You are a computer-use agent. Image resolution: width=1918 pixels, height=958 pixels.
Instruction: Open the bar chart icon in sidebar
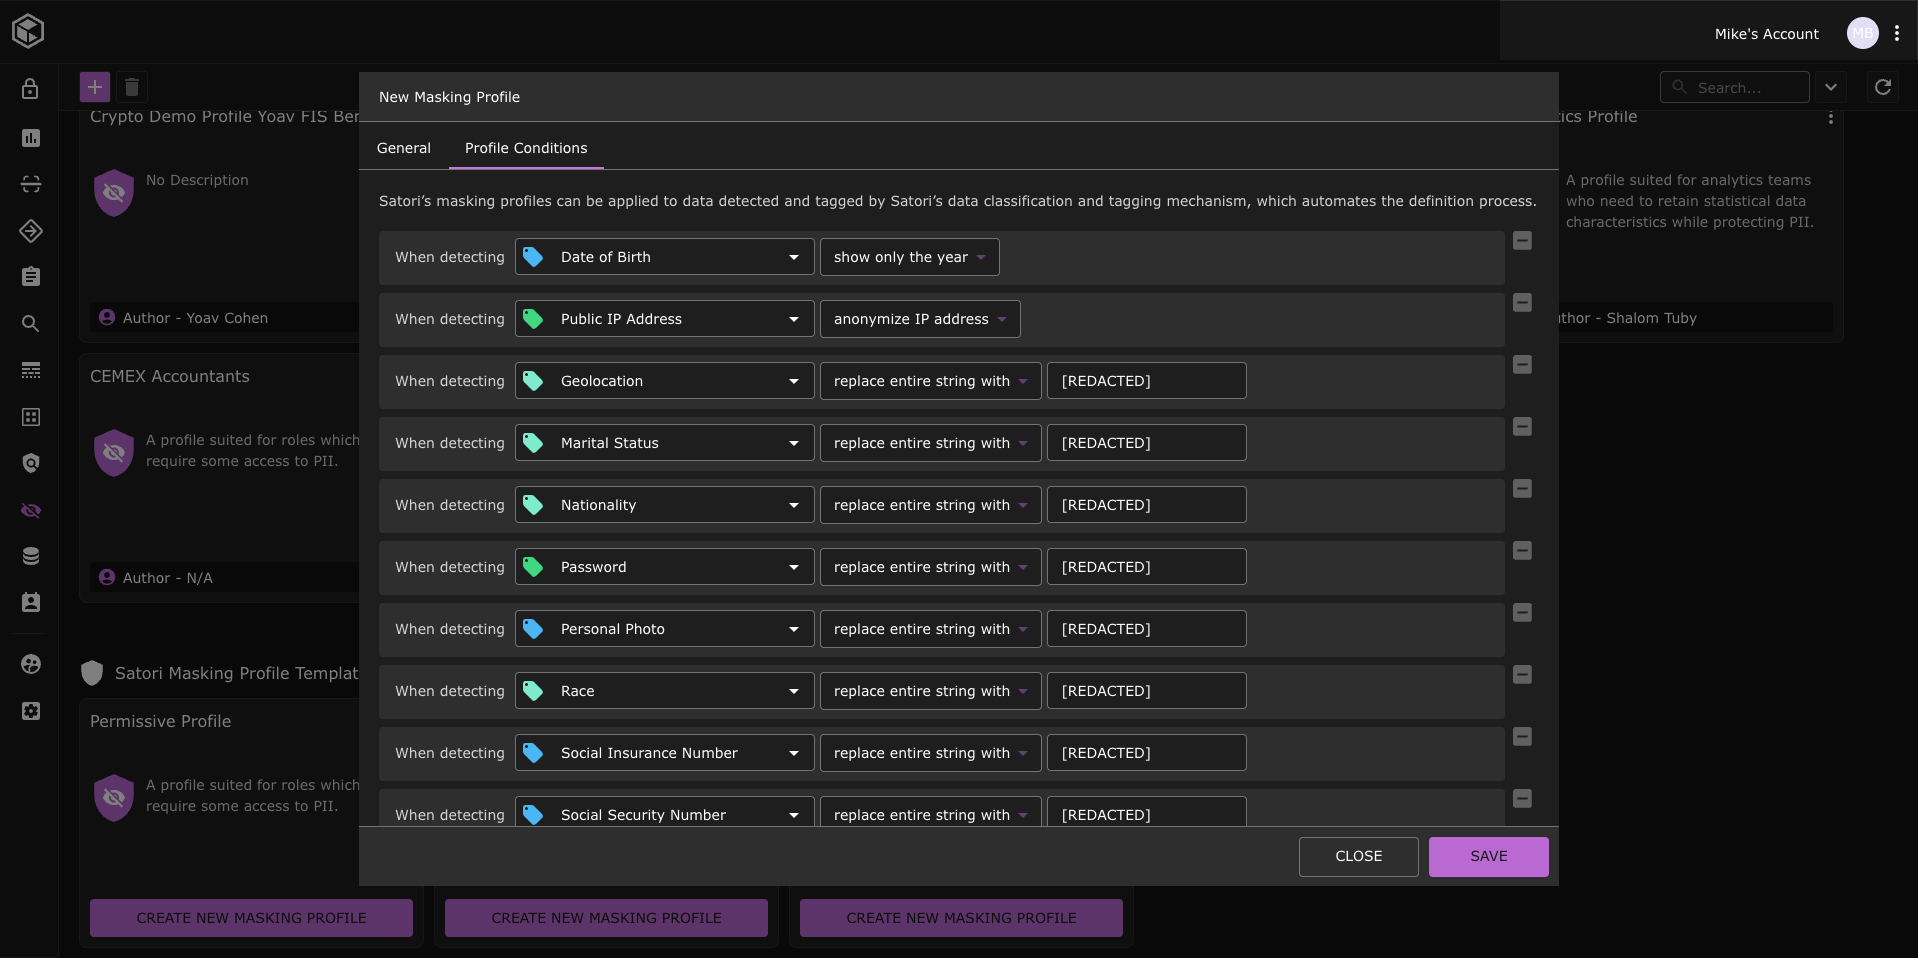tap(31, 138)
